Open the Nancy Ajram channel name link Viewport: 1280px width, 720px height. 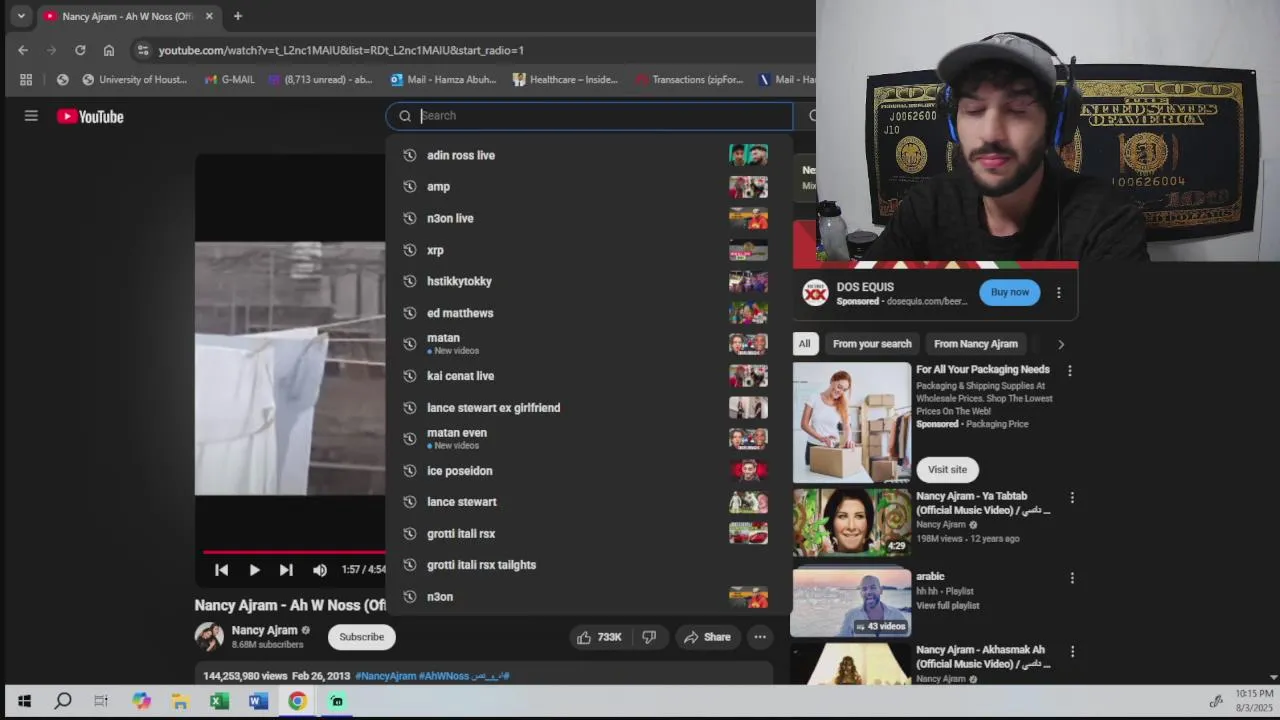pyautogui.click(x=265, y=630)
